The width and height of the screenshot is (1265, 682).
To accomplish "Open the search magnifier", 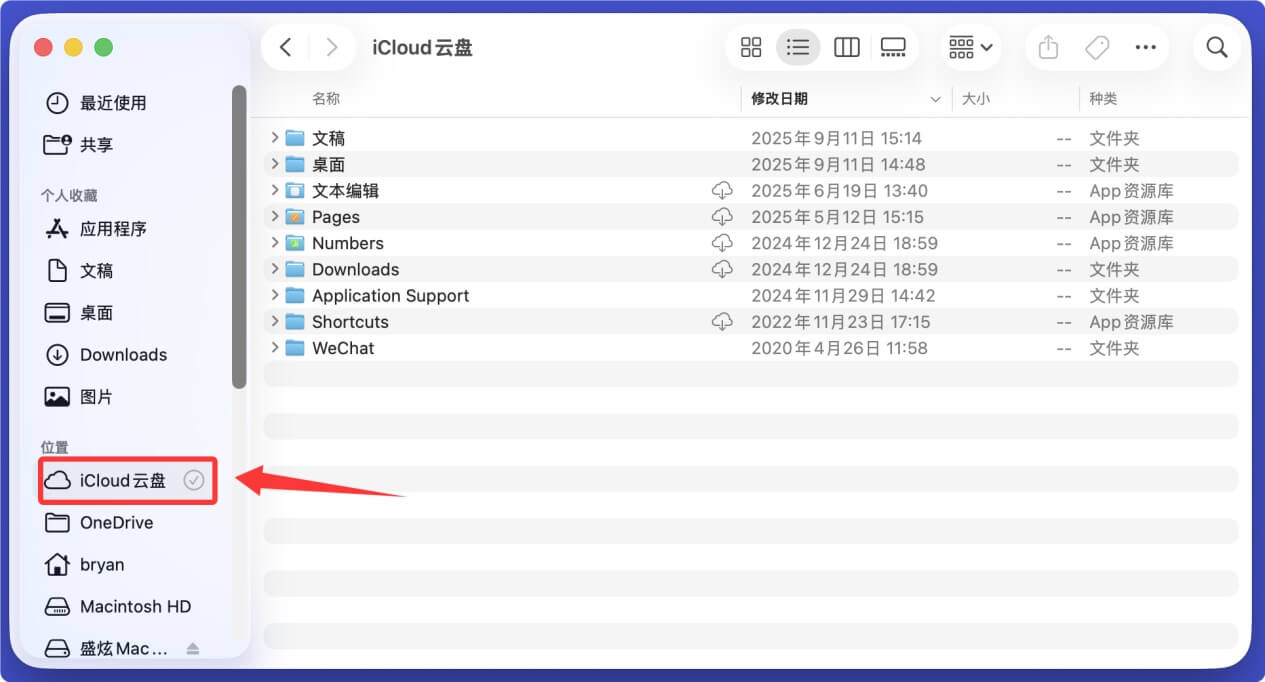I will 1216,47.
